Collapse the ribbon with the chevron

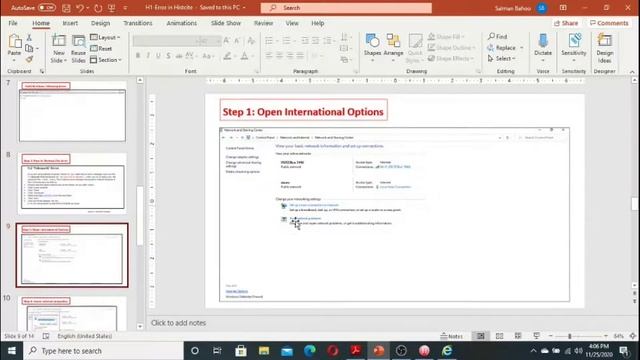coord(632,71)
